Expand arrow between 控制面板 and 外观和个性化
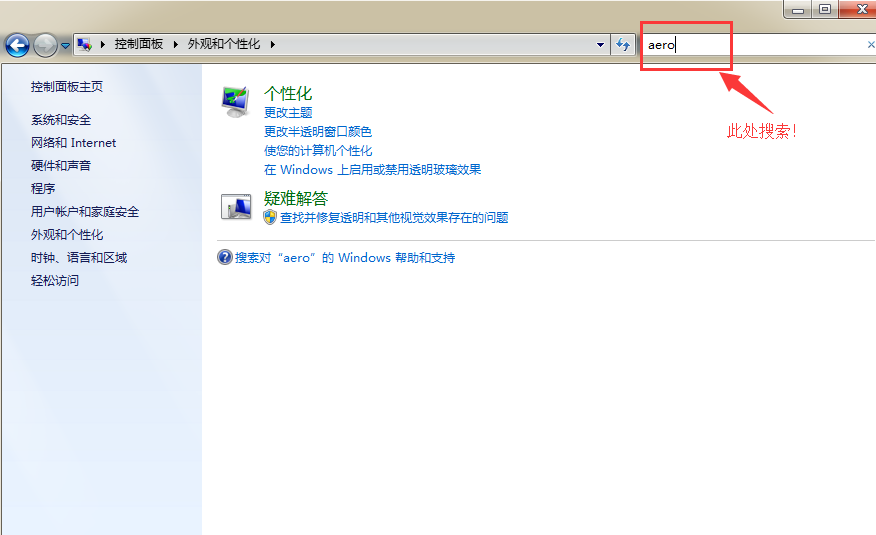The image size is (876, 535). [x=175, y=44]
